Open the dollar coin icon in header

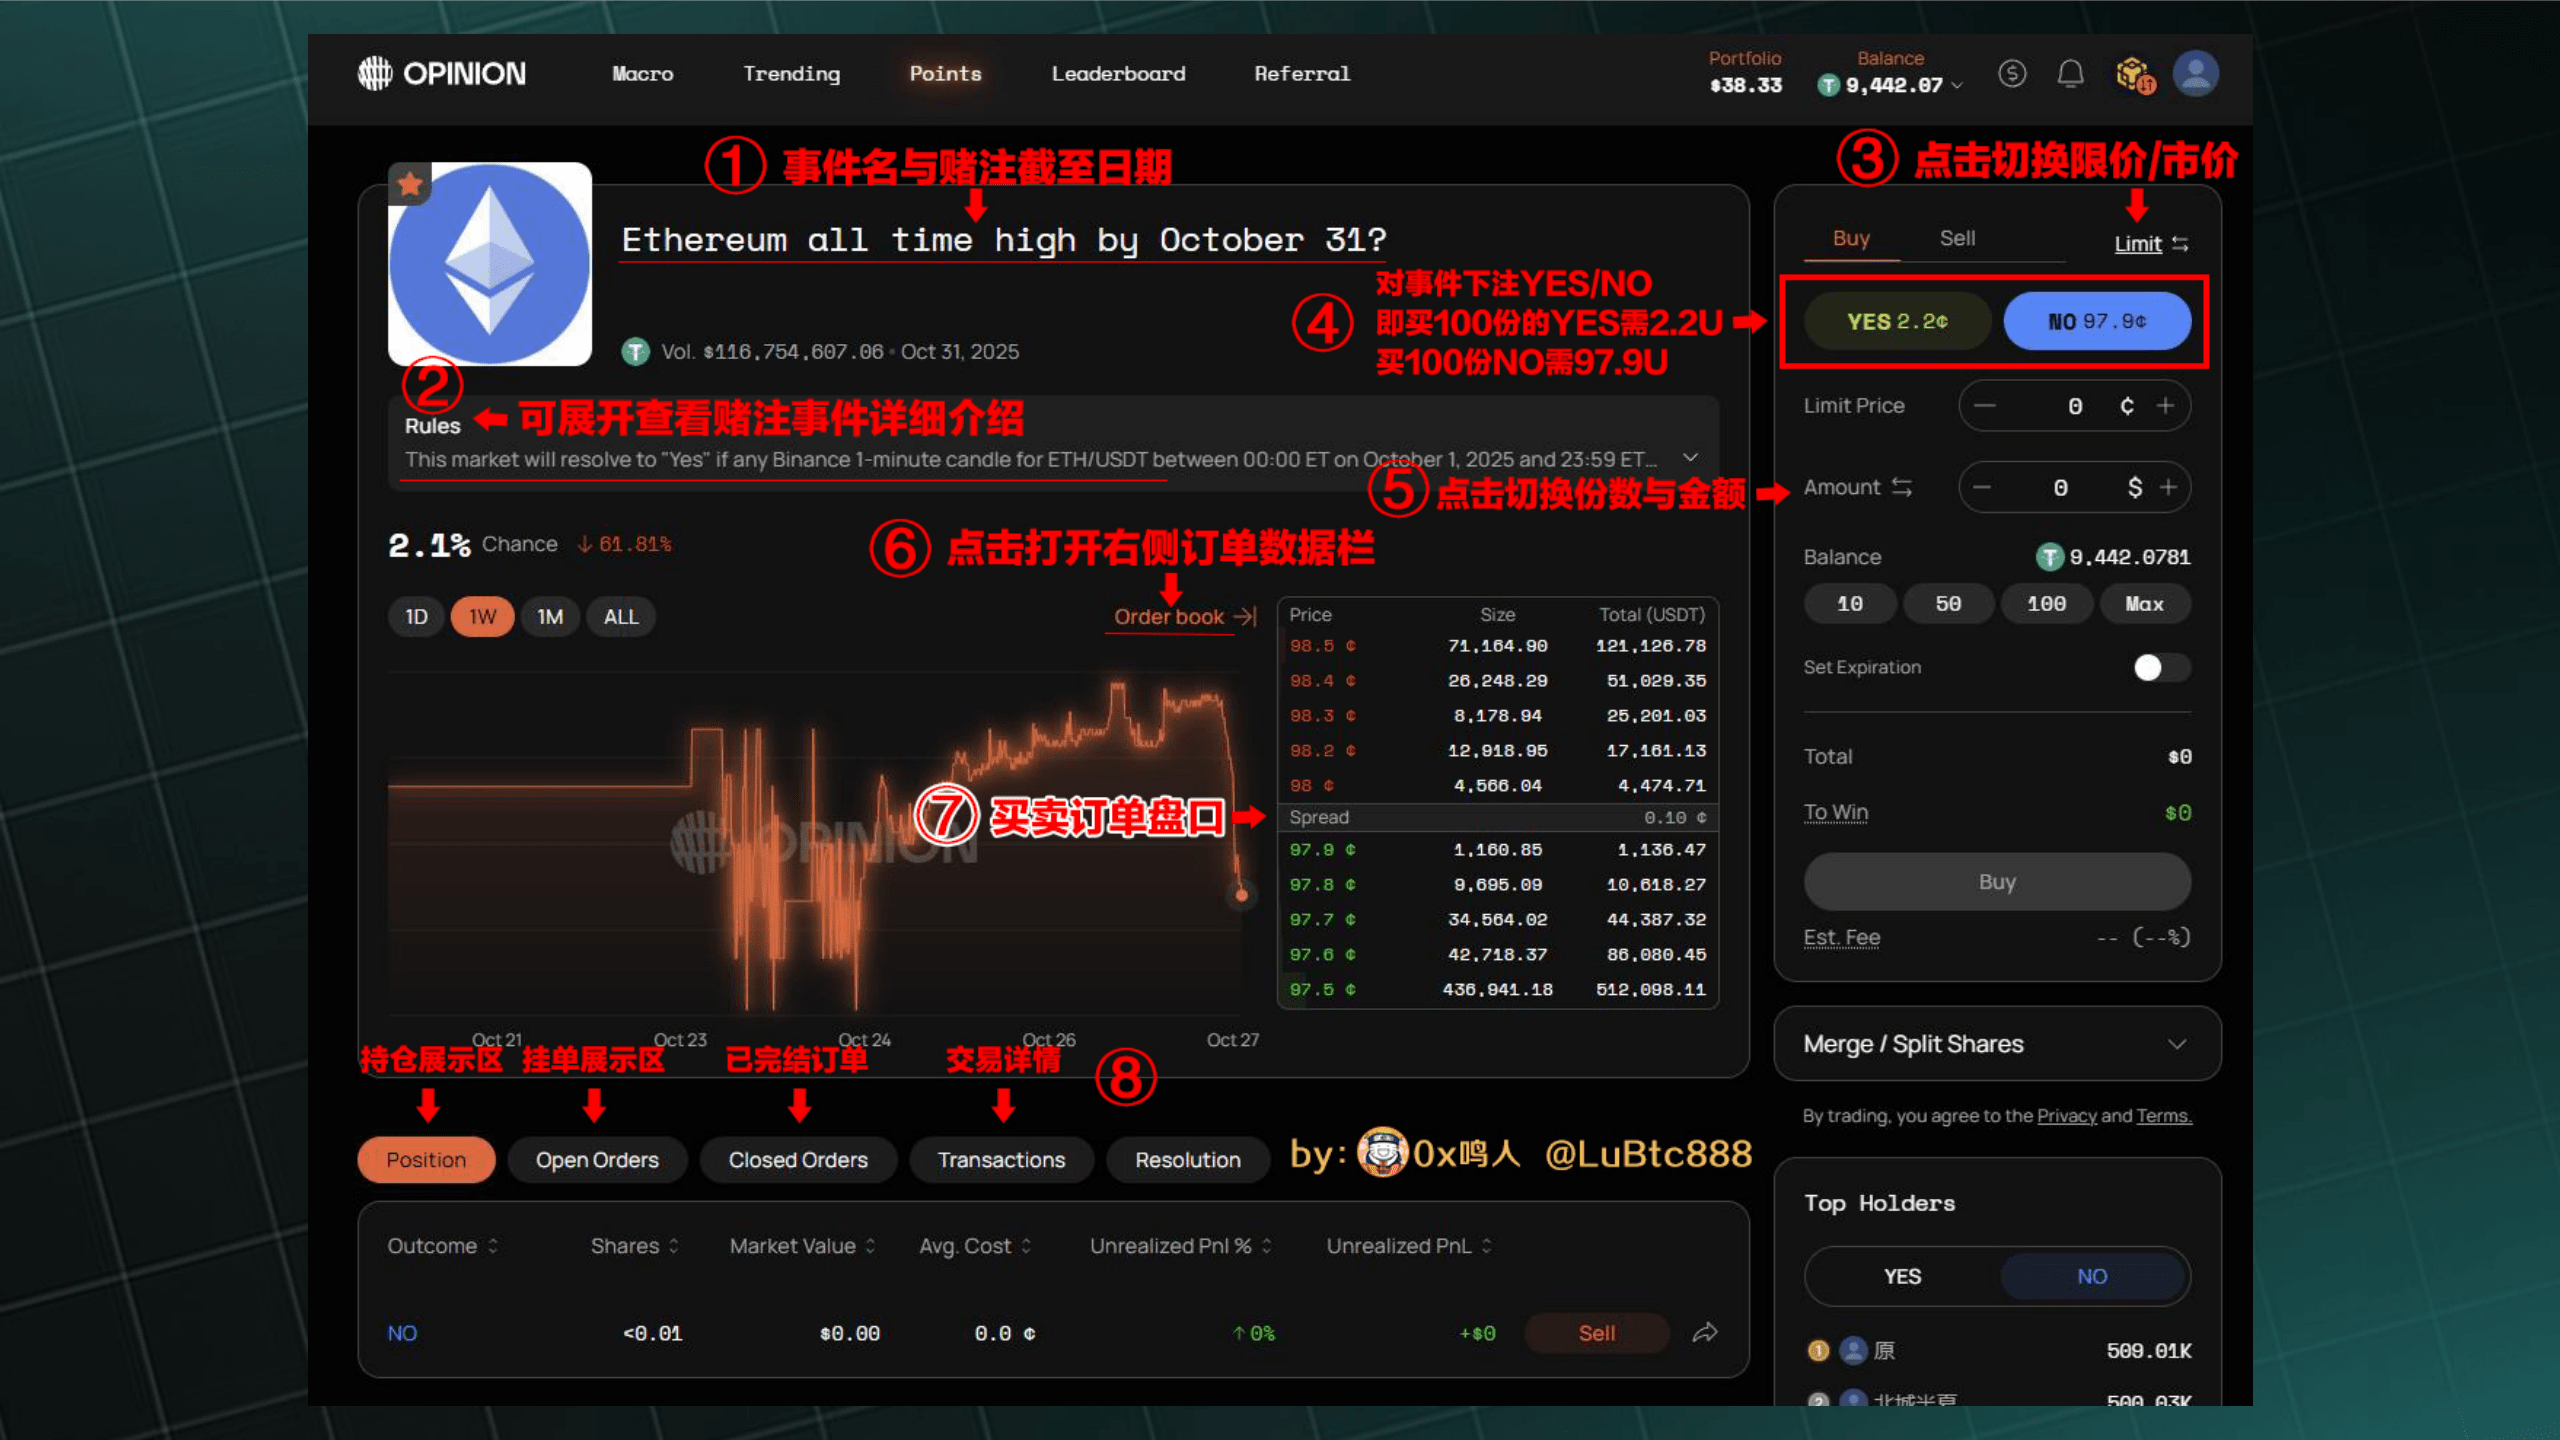2012,74
